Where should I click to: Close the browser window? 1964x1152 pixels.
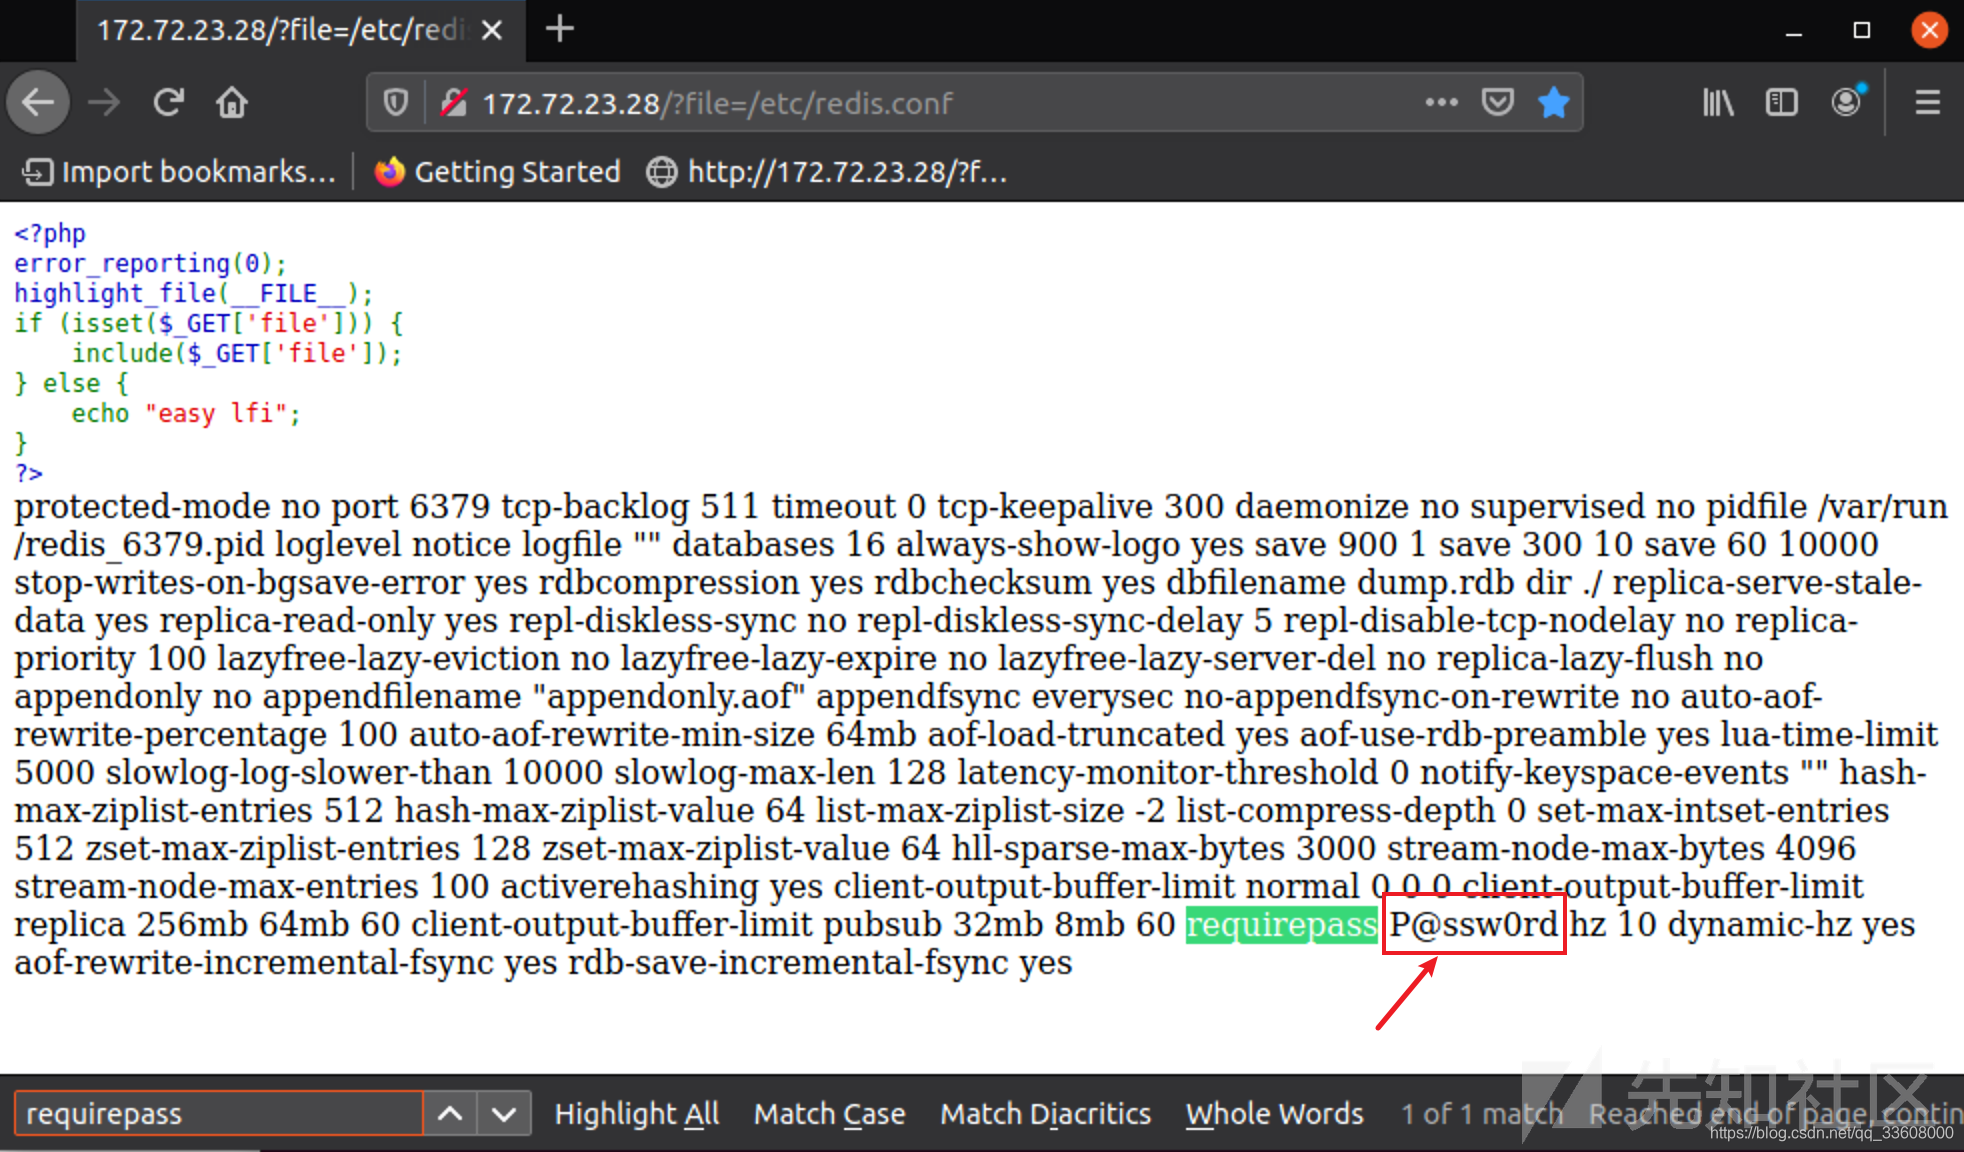pos(1929,30)
